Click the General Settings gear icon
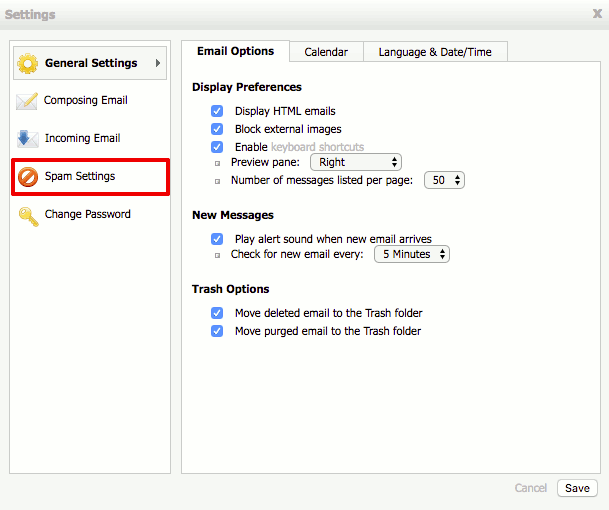This screenshot has height=510, width=609. (x=28, y=63)
